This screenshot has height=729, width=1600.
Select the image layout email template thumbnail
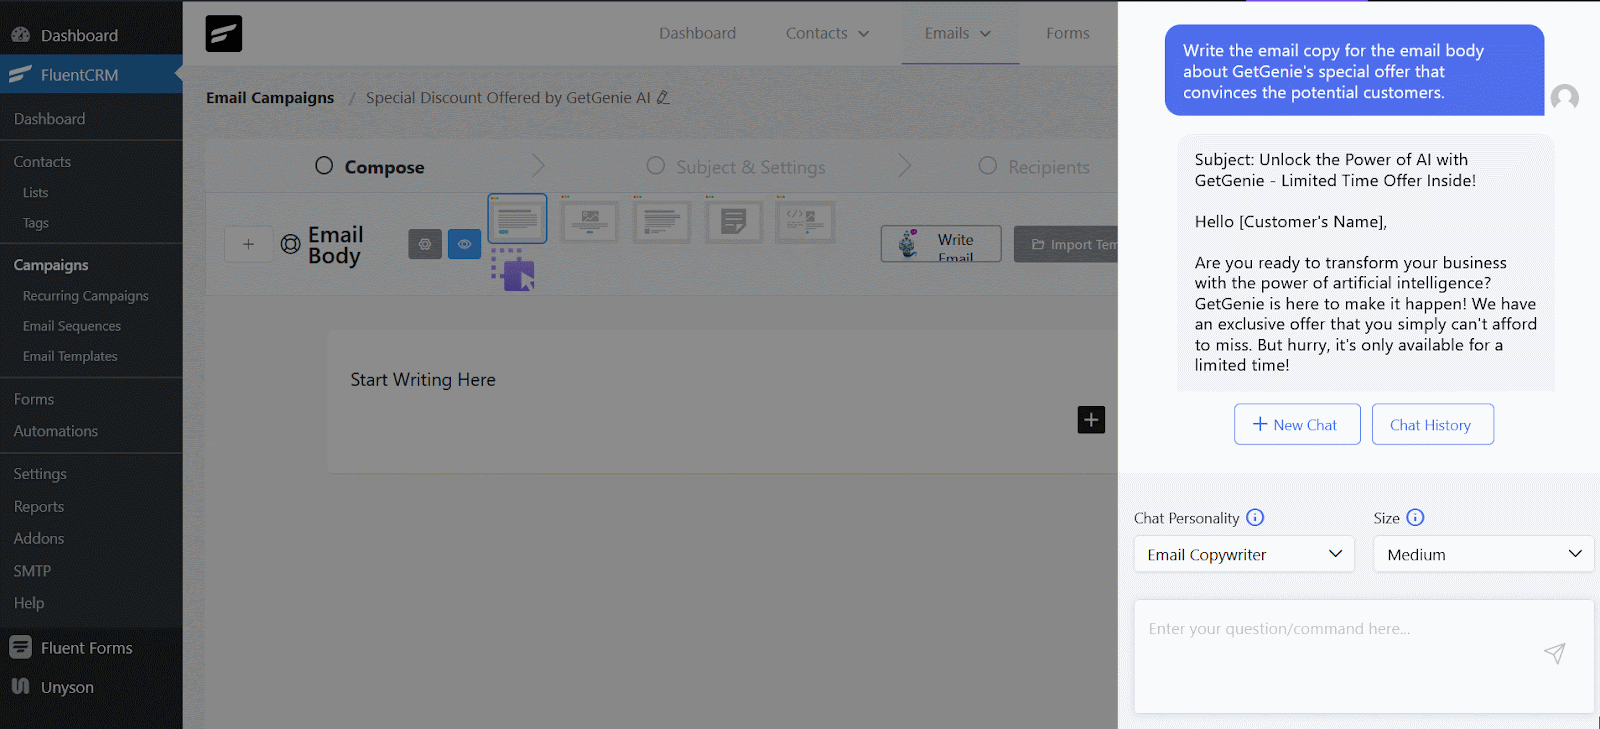(589, 221)
